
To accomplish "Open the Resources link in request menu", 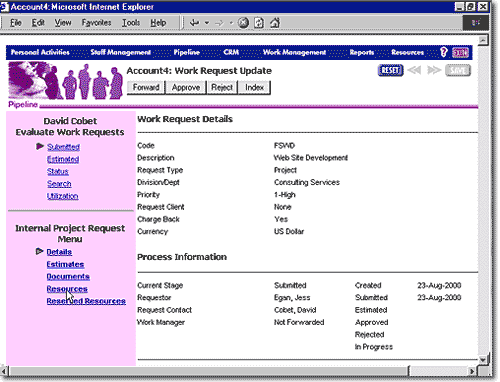I will coord(67,289).
